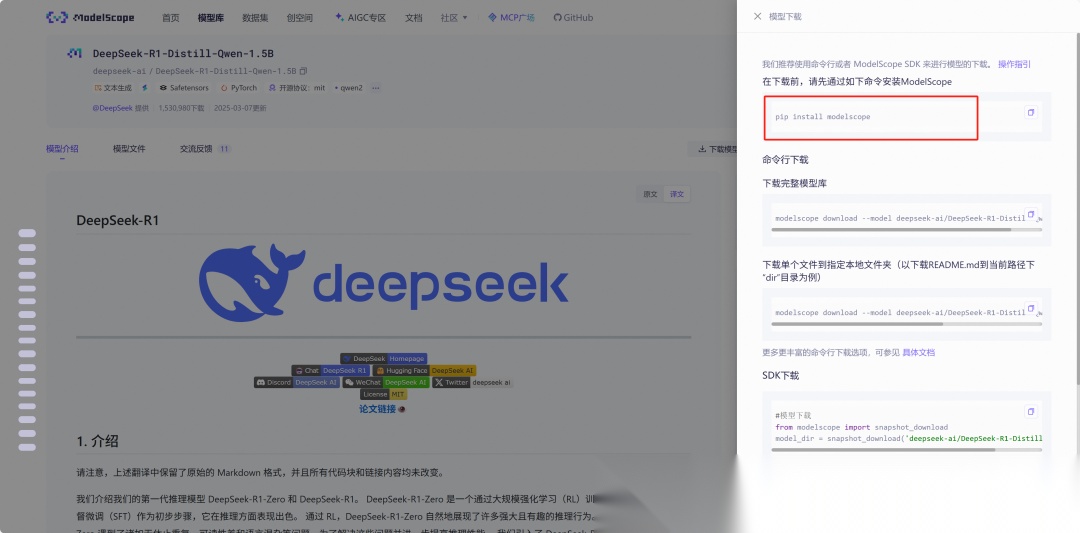Click the DeepSeek-R1-Distill-Qwen-1.5B model title
This screenshot has width=1080, height=533.
coord(183,54)
